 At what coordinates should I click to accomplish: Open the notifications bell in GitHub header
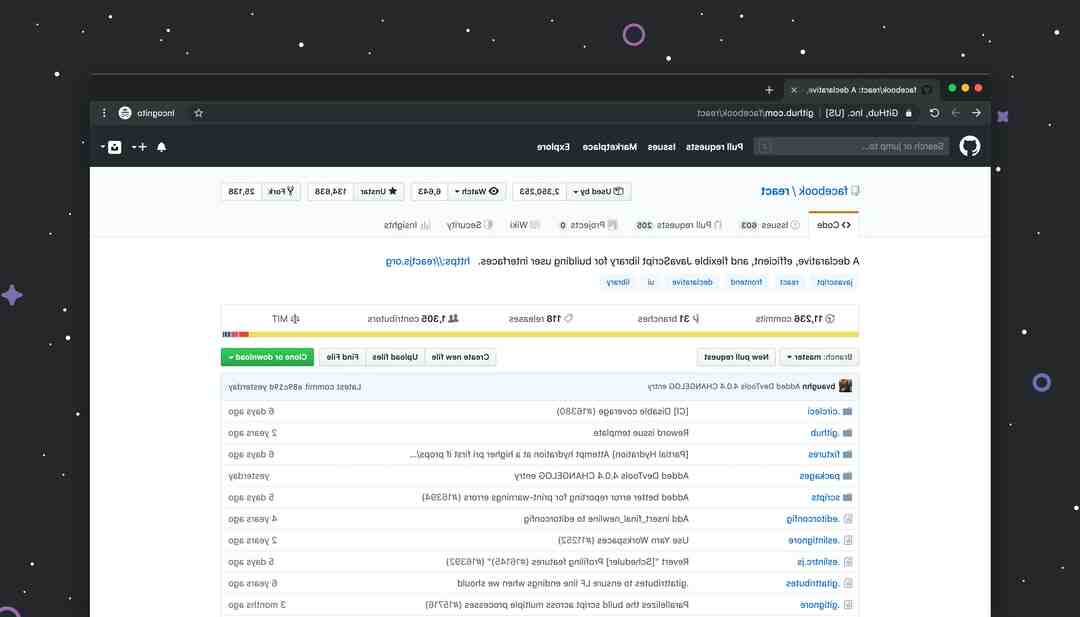click(161, 147)
